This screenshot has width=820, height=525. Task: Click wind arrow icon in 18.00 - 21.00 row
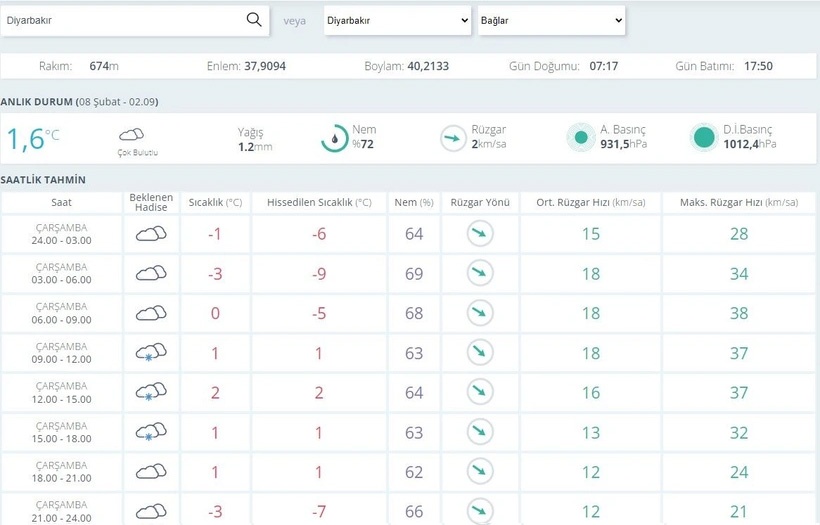click(480, 472)
